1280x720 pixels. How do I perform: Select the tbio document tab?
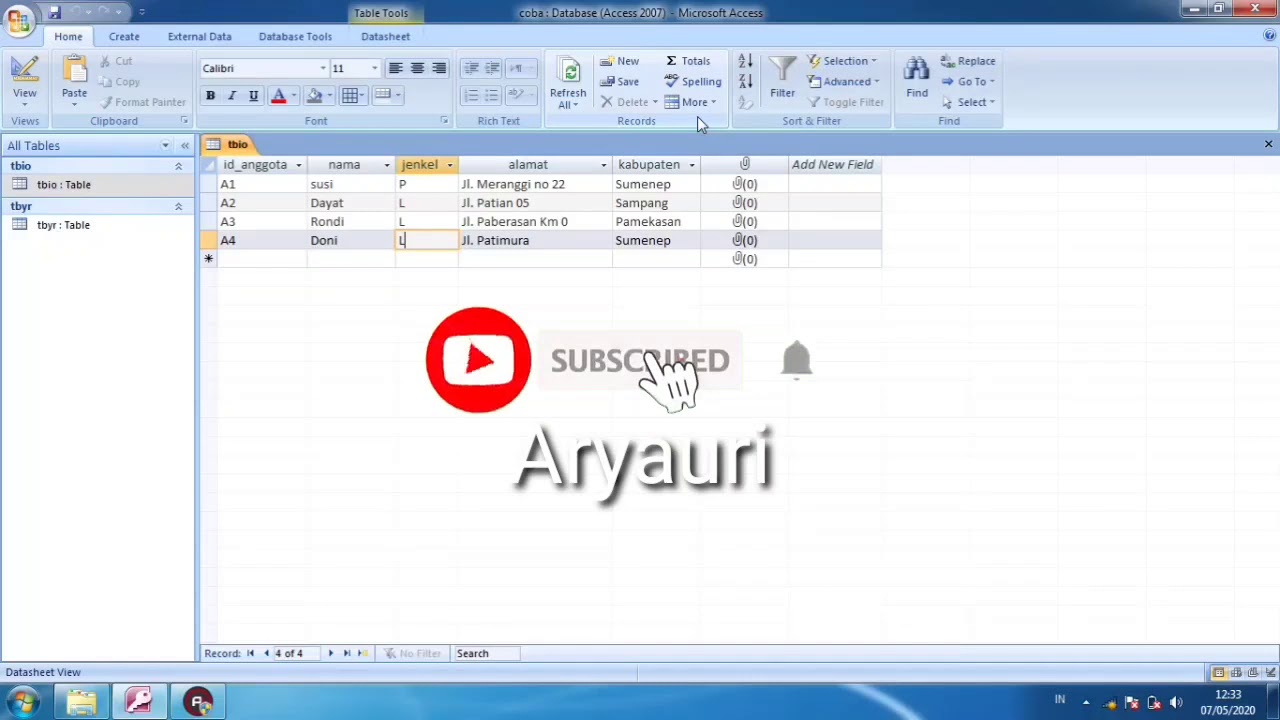228,145
